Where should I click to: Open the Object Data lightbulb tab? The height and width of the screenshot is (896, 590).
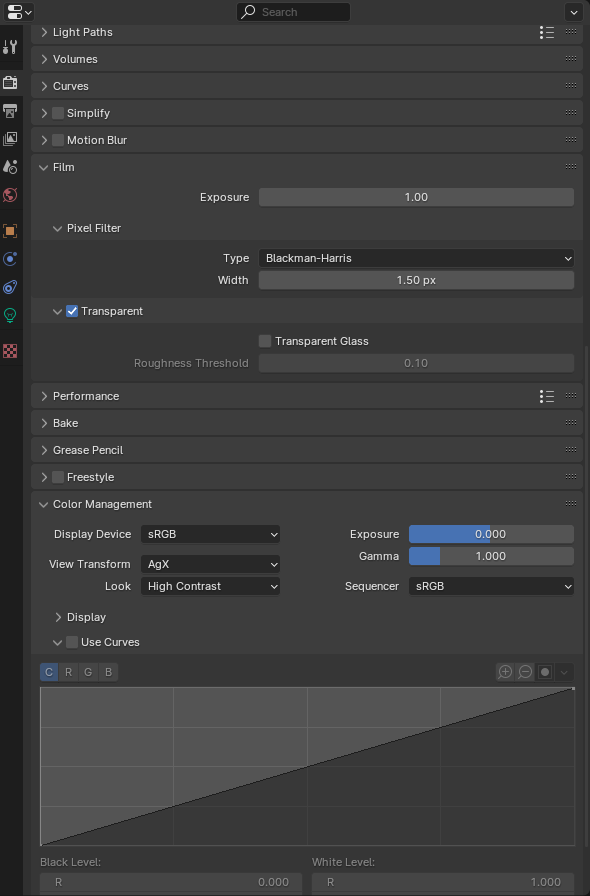coord(10,315)
